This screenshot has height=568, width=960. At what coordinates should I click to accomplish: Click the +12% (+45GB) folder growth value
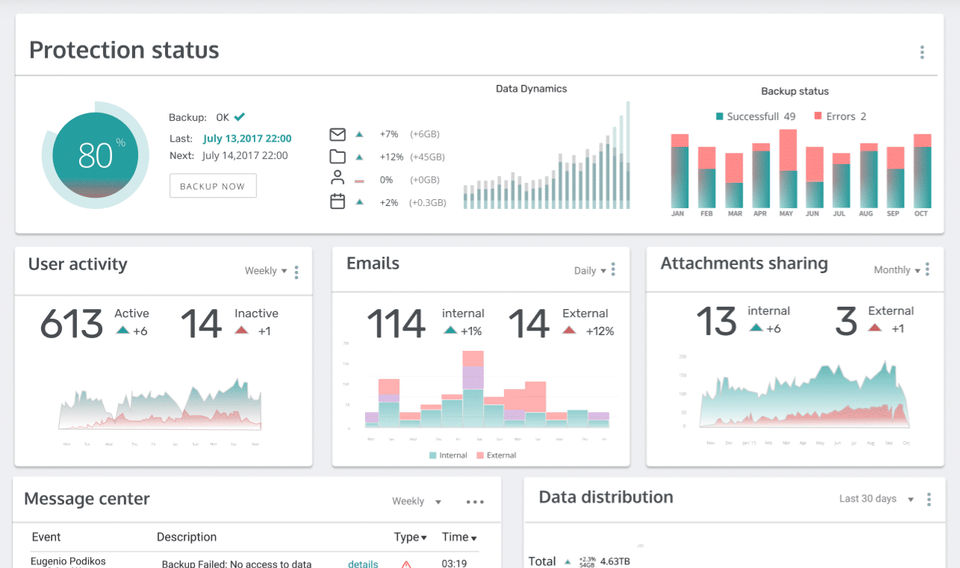point(412,157)
